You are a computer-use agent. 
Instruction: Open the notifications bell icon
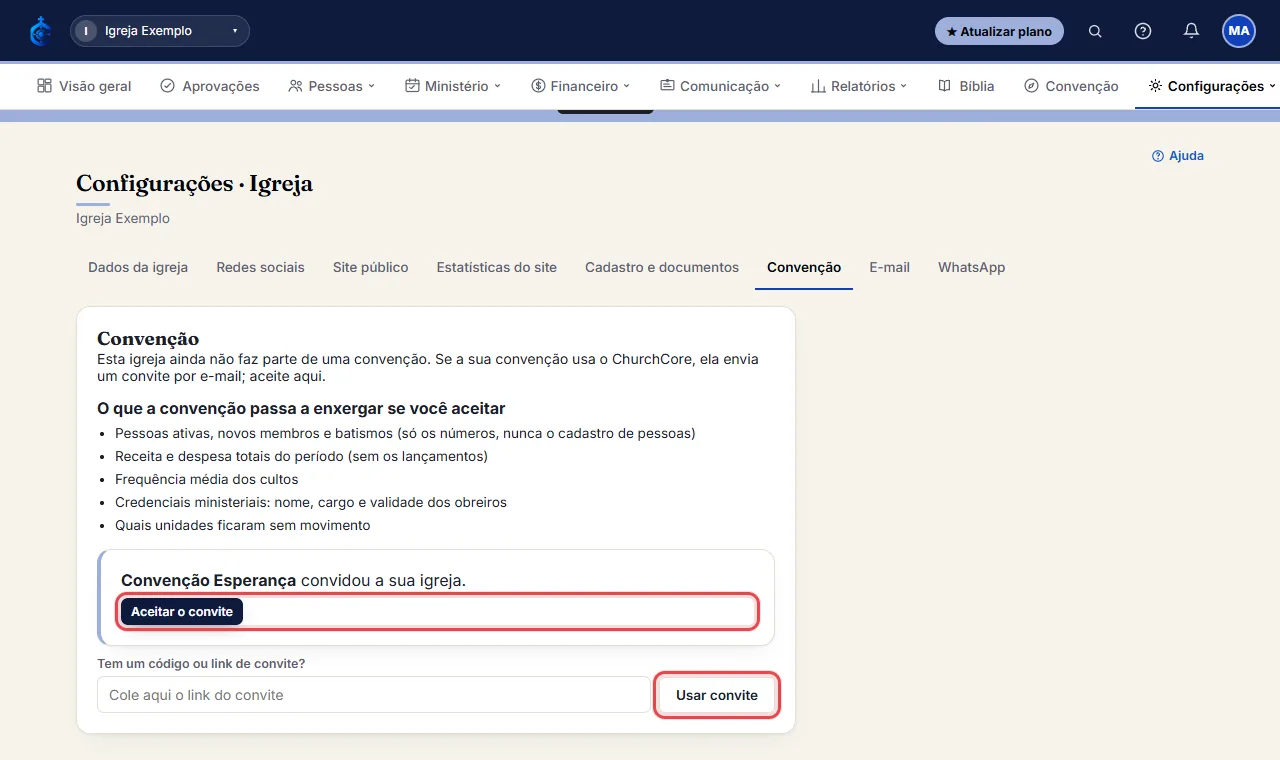click(1191, 31)
